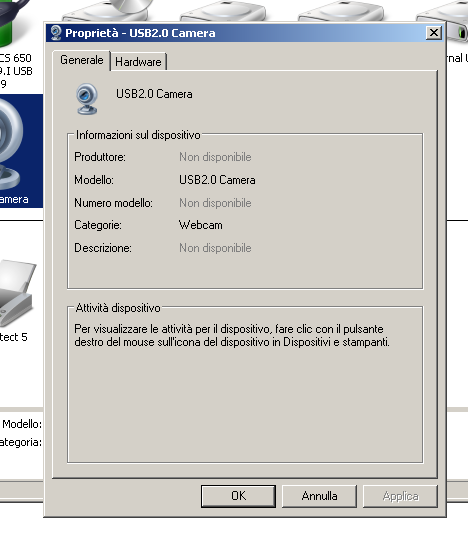
Task: Cancel via the Annulla button
Action: point(319,496)
